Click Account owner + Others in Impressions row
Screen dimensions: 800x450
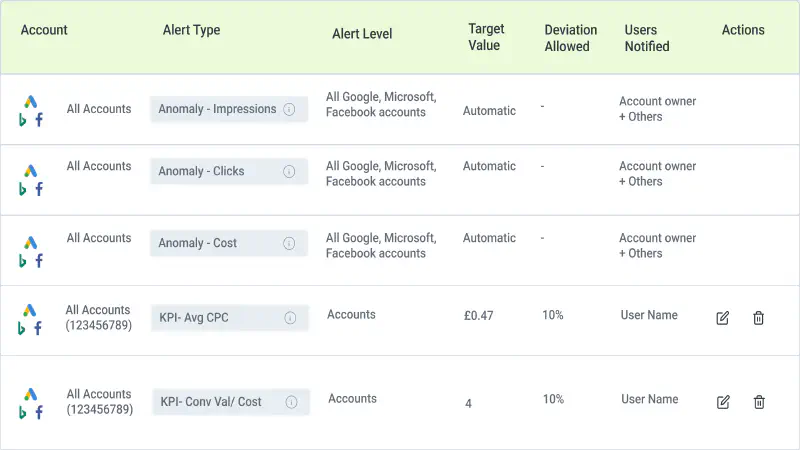(x=657, y=109)
